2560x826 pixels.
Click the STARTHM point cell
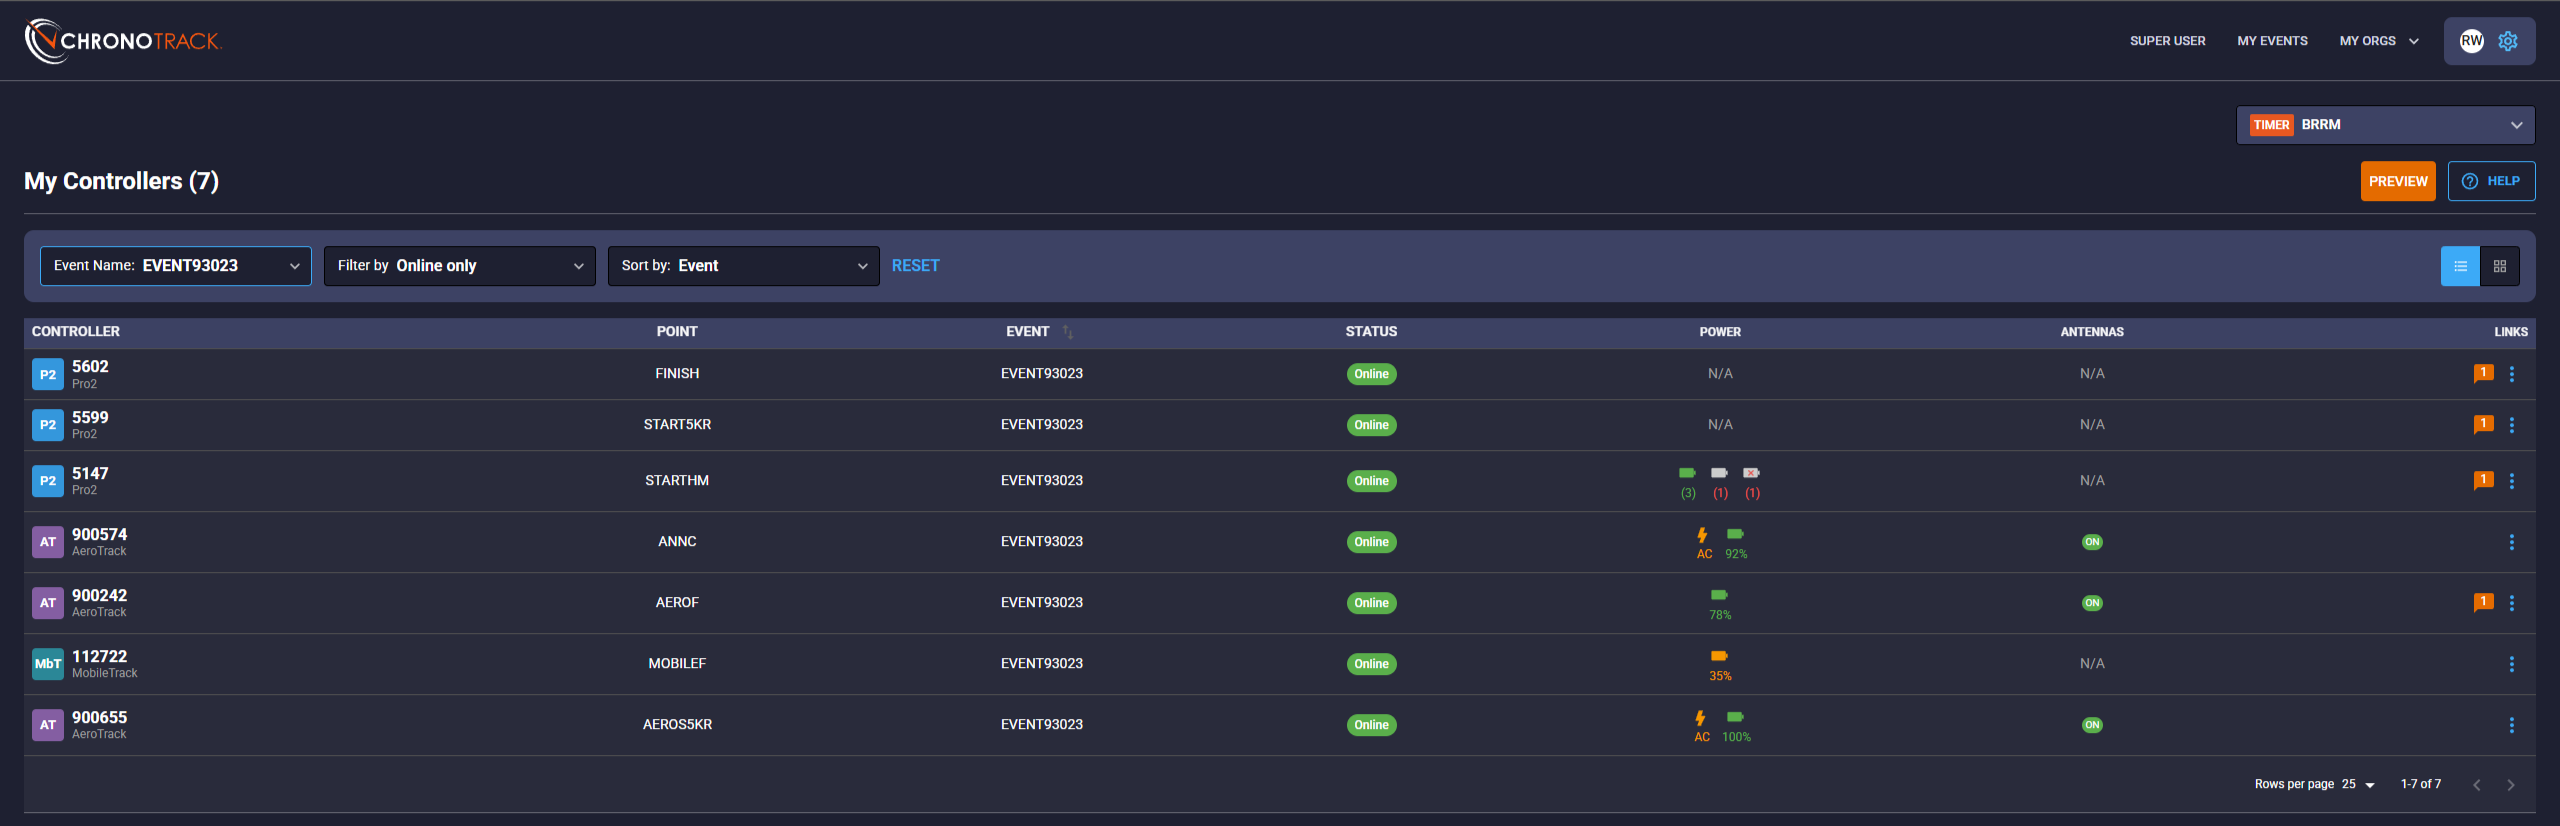click(677, 481)
